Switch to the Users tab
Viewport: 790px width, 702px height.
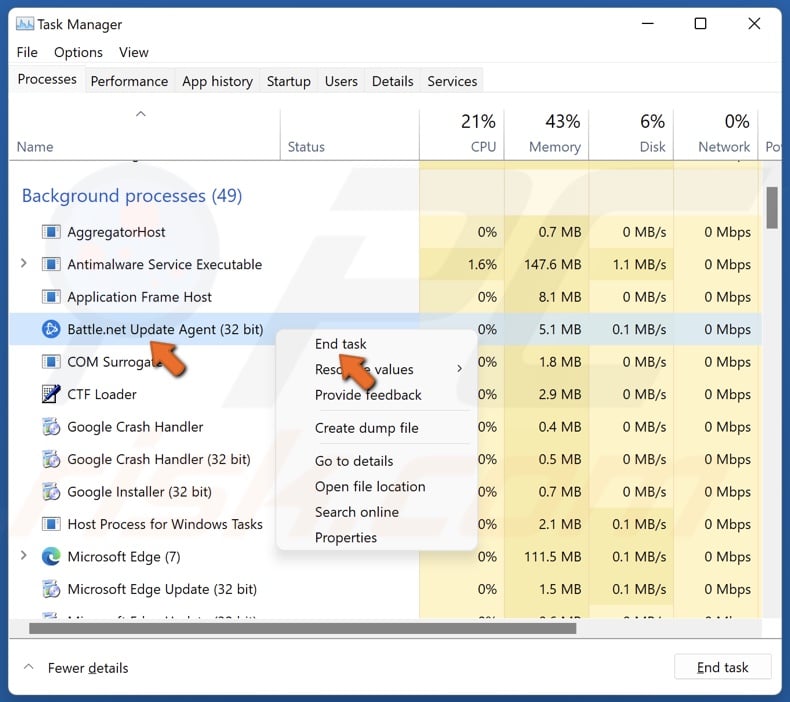pos(341,81)
